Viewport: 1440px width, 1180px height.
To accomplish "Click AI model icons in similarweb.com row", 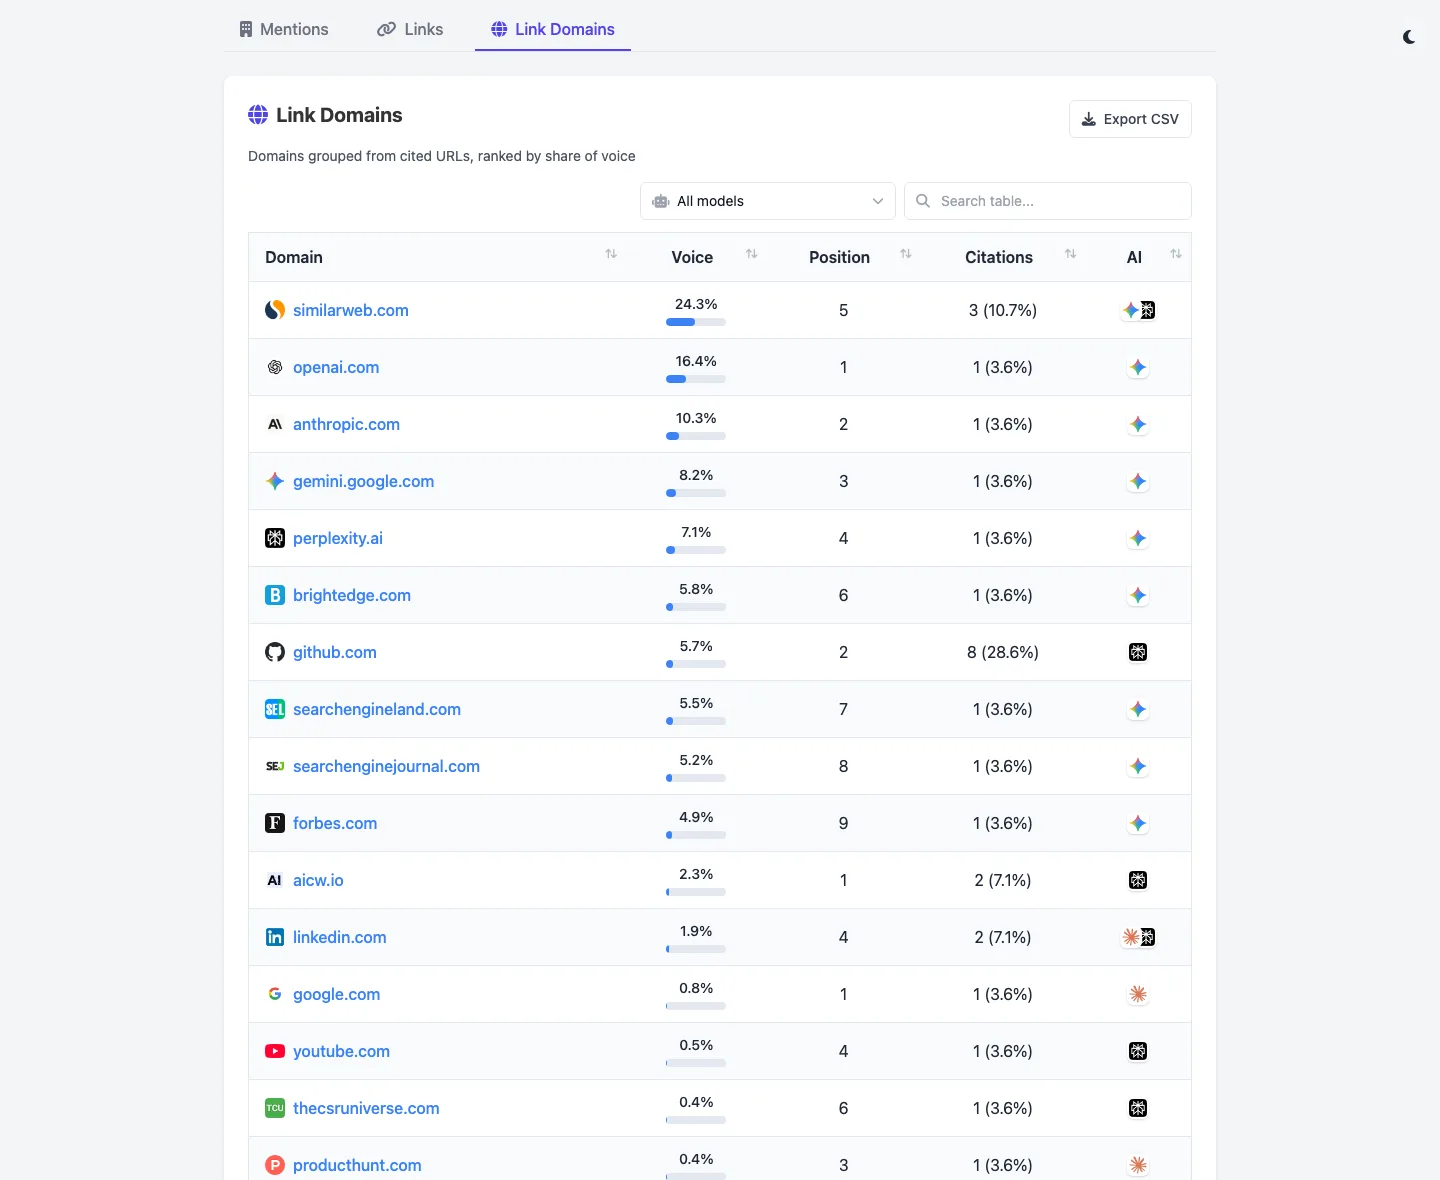I will tap(1138, 310).
